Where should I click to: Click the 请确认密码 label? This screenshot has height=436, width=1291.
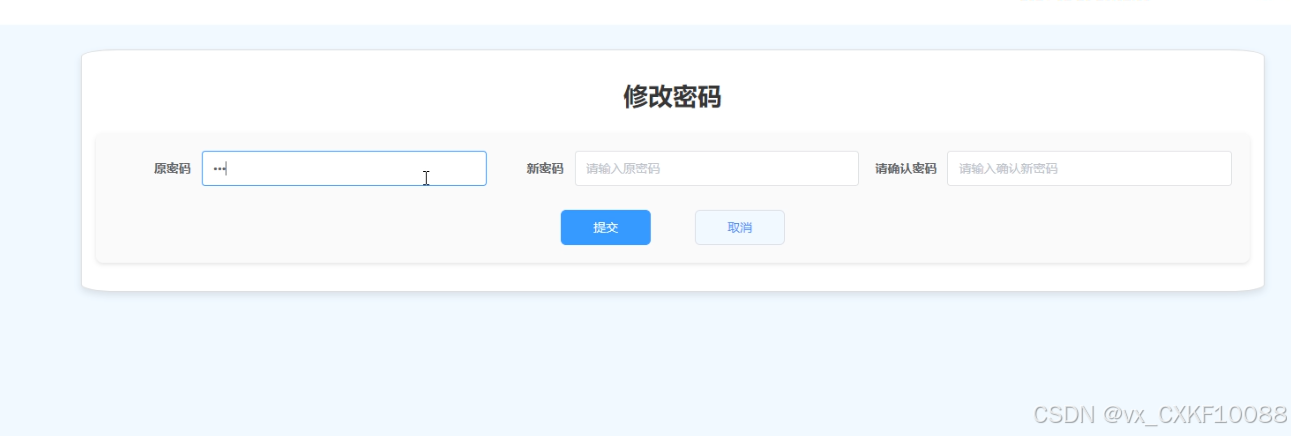click(906, 169)
